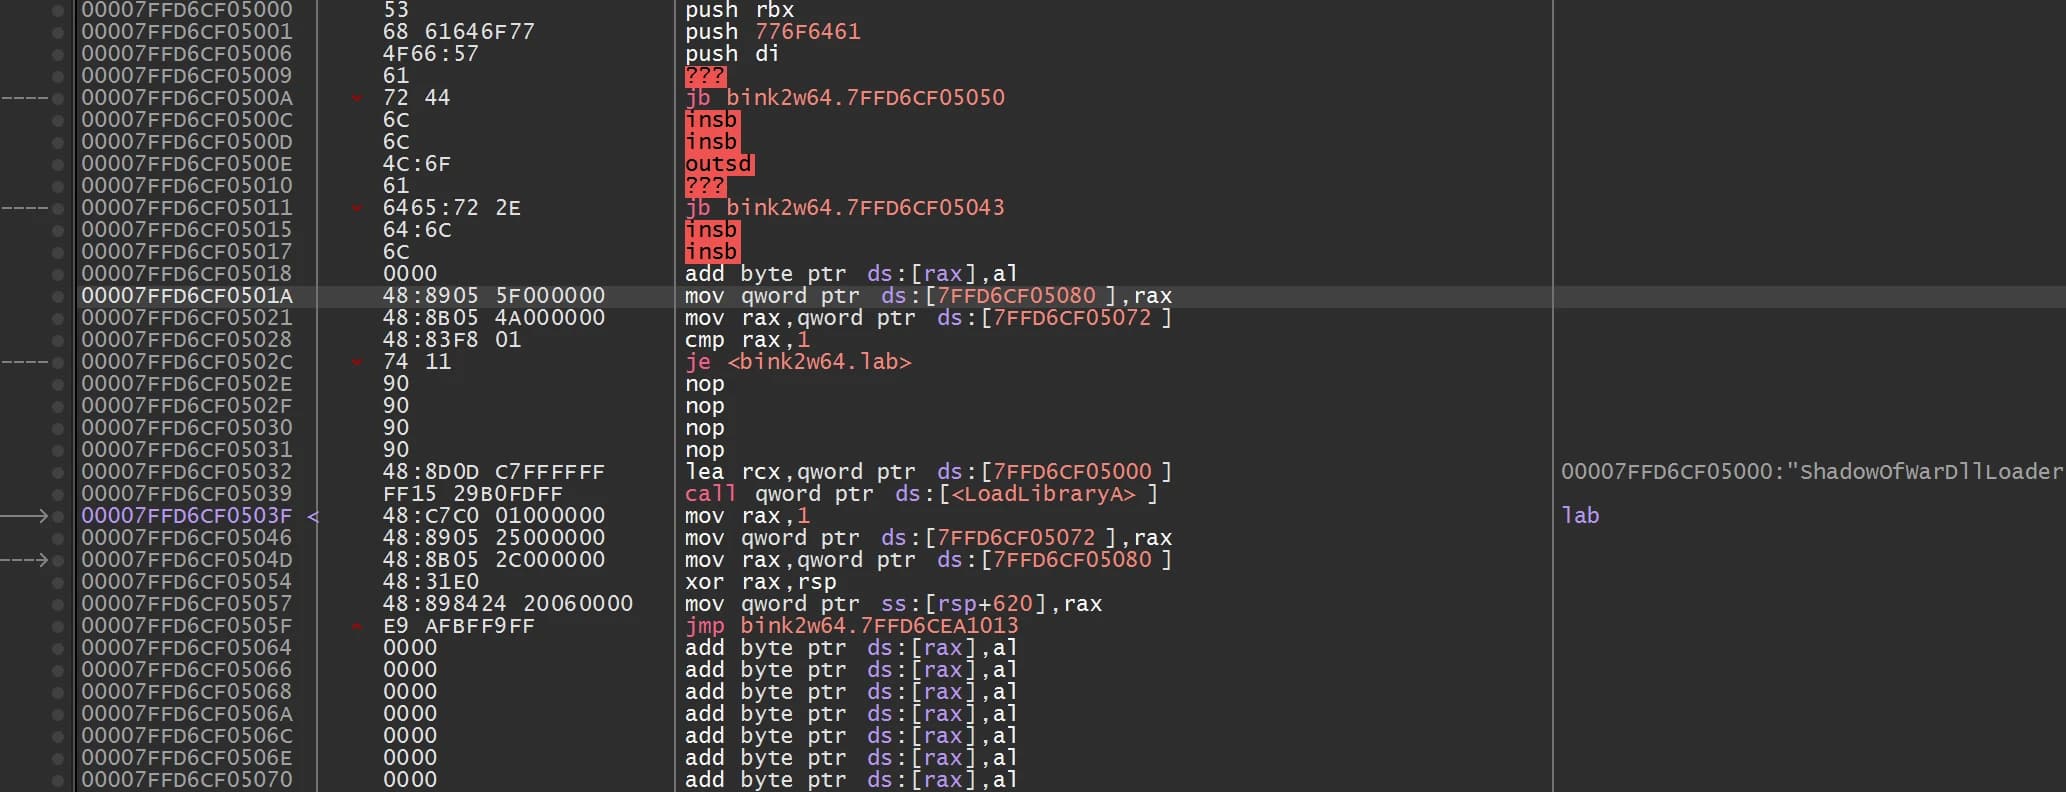Select the highlighted purple address 00007FFD6CF0503F

[187, 516]
